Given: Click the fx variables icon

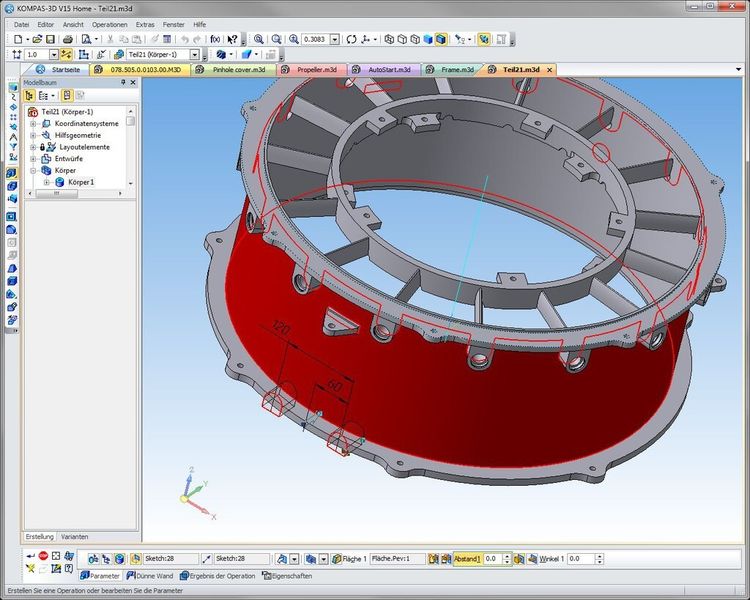Looking at the screenshot, I should coord(213,39).
